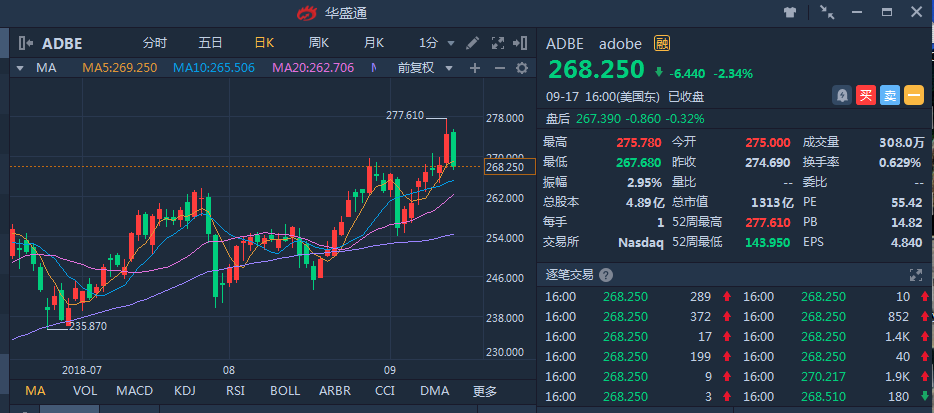This screenshot has width=934, height=413.
Task: Click the 融 margin badge next to adobe
Action: [662, 44]
